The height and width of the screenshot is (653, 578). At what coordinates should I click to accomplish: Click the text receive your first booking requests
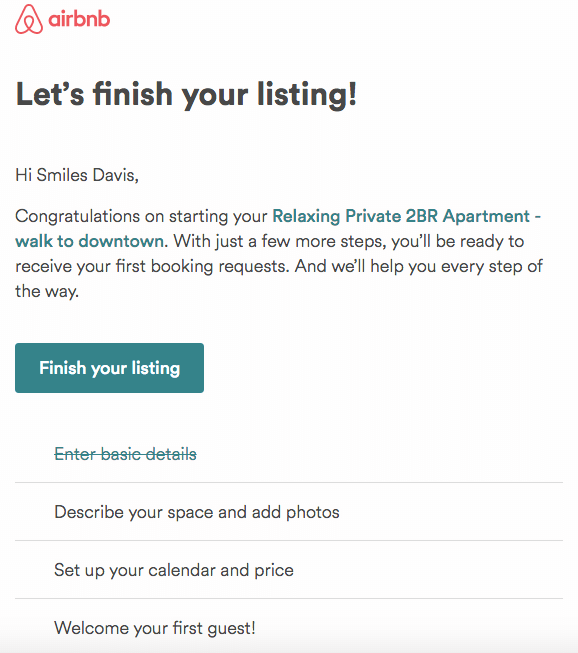[x=152, y=267]
